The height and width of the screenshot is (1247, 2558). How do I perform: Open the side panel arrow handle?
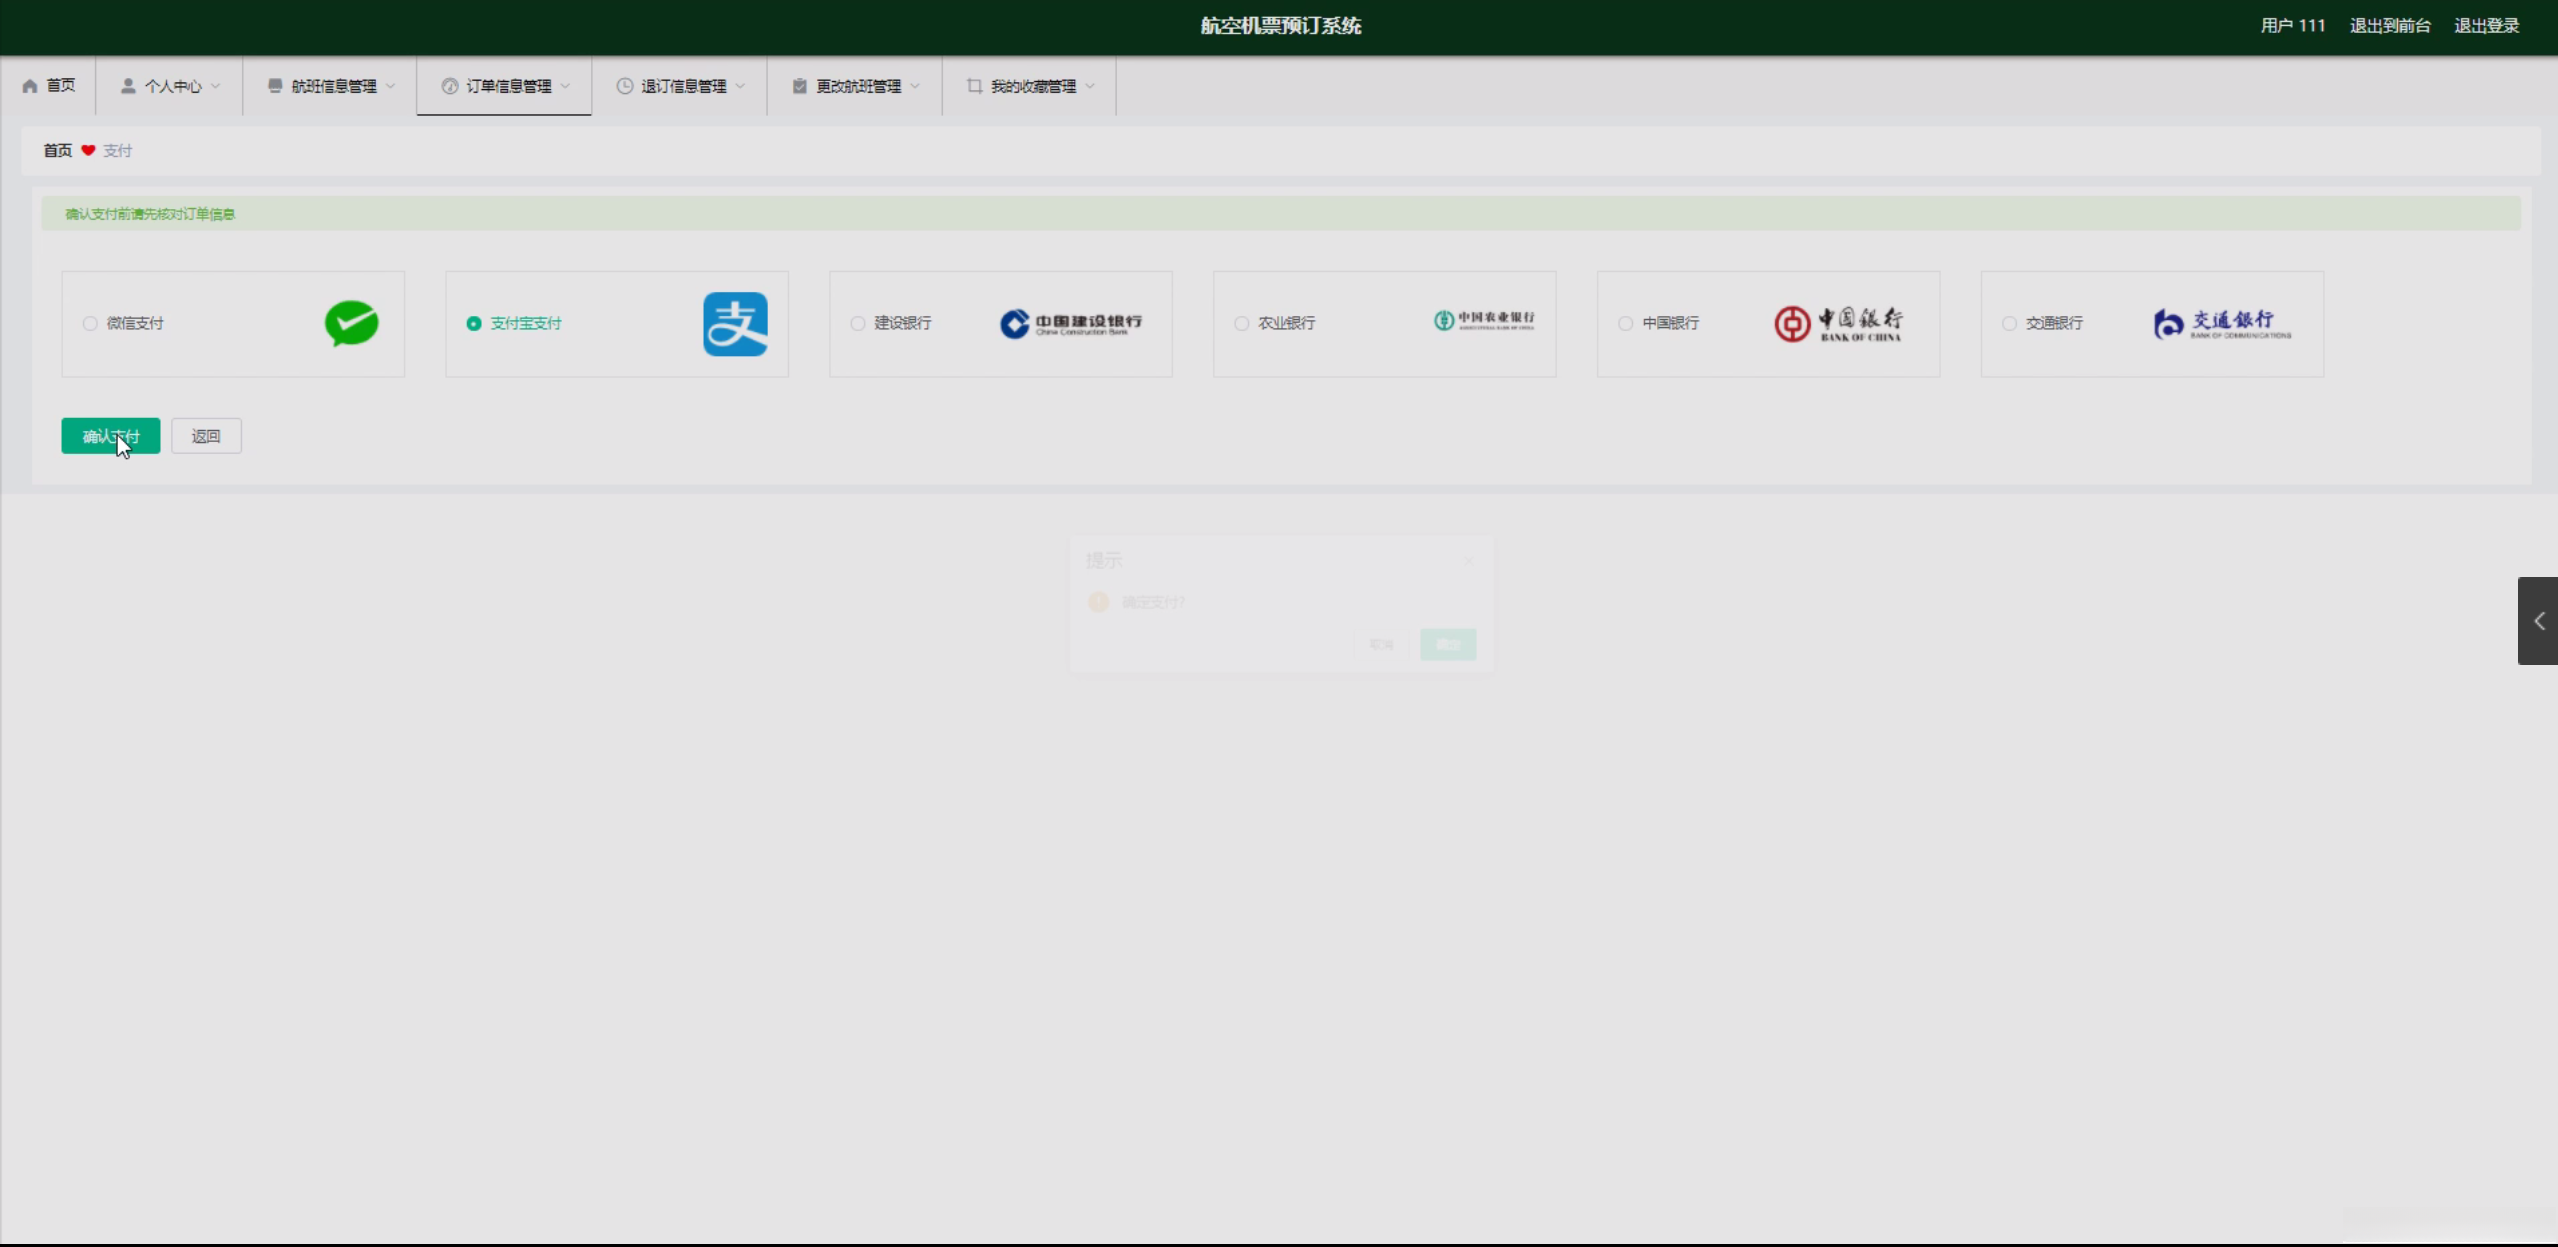2537,621
